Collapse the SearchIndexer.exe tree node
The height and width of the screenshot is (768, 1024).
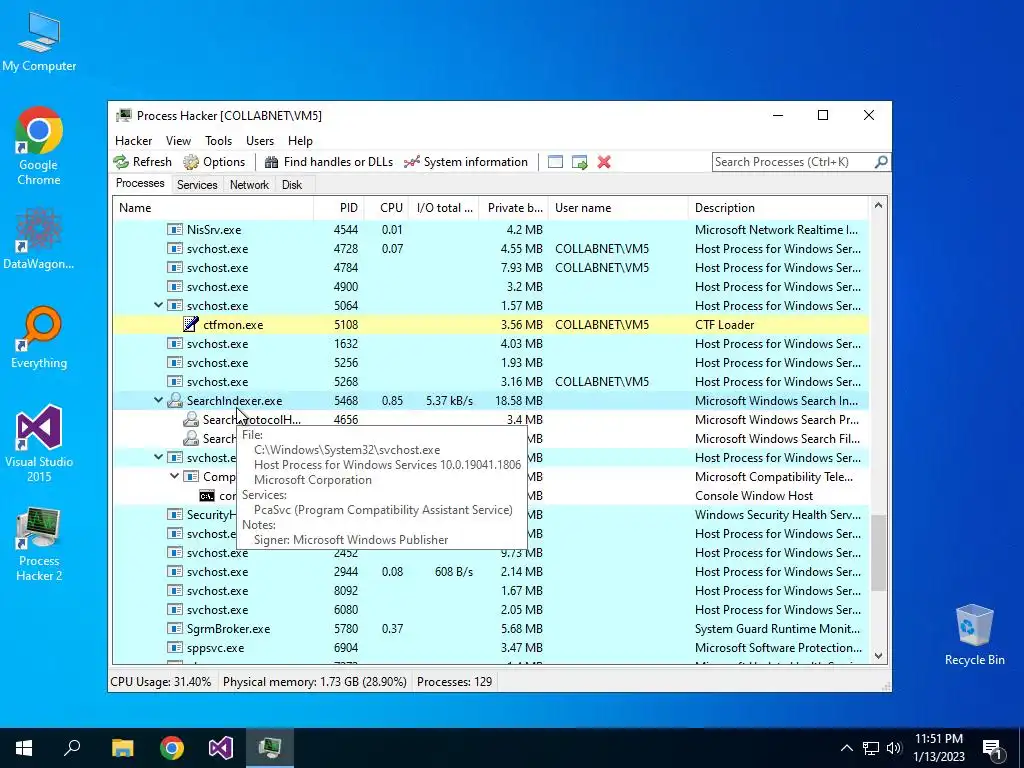[158, 400]
